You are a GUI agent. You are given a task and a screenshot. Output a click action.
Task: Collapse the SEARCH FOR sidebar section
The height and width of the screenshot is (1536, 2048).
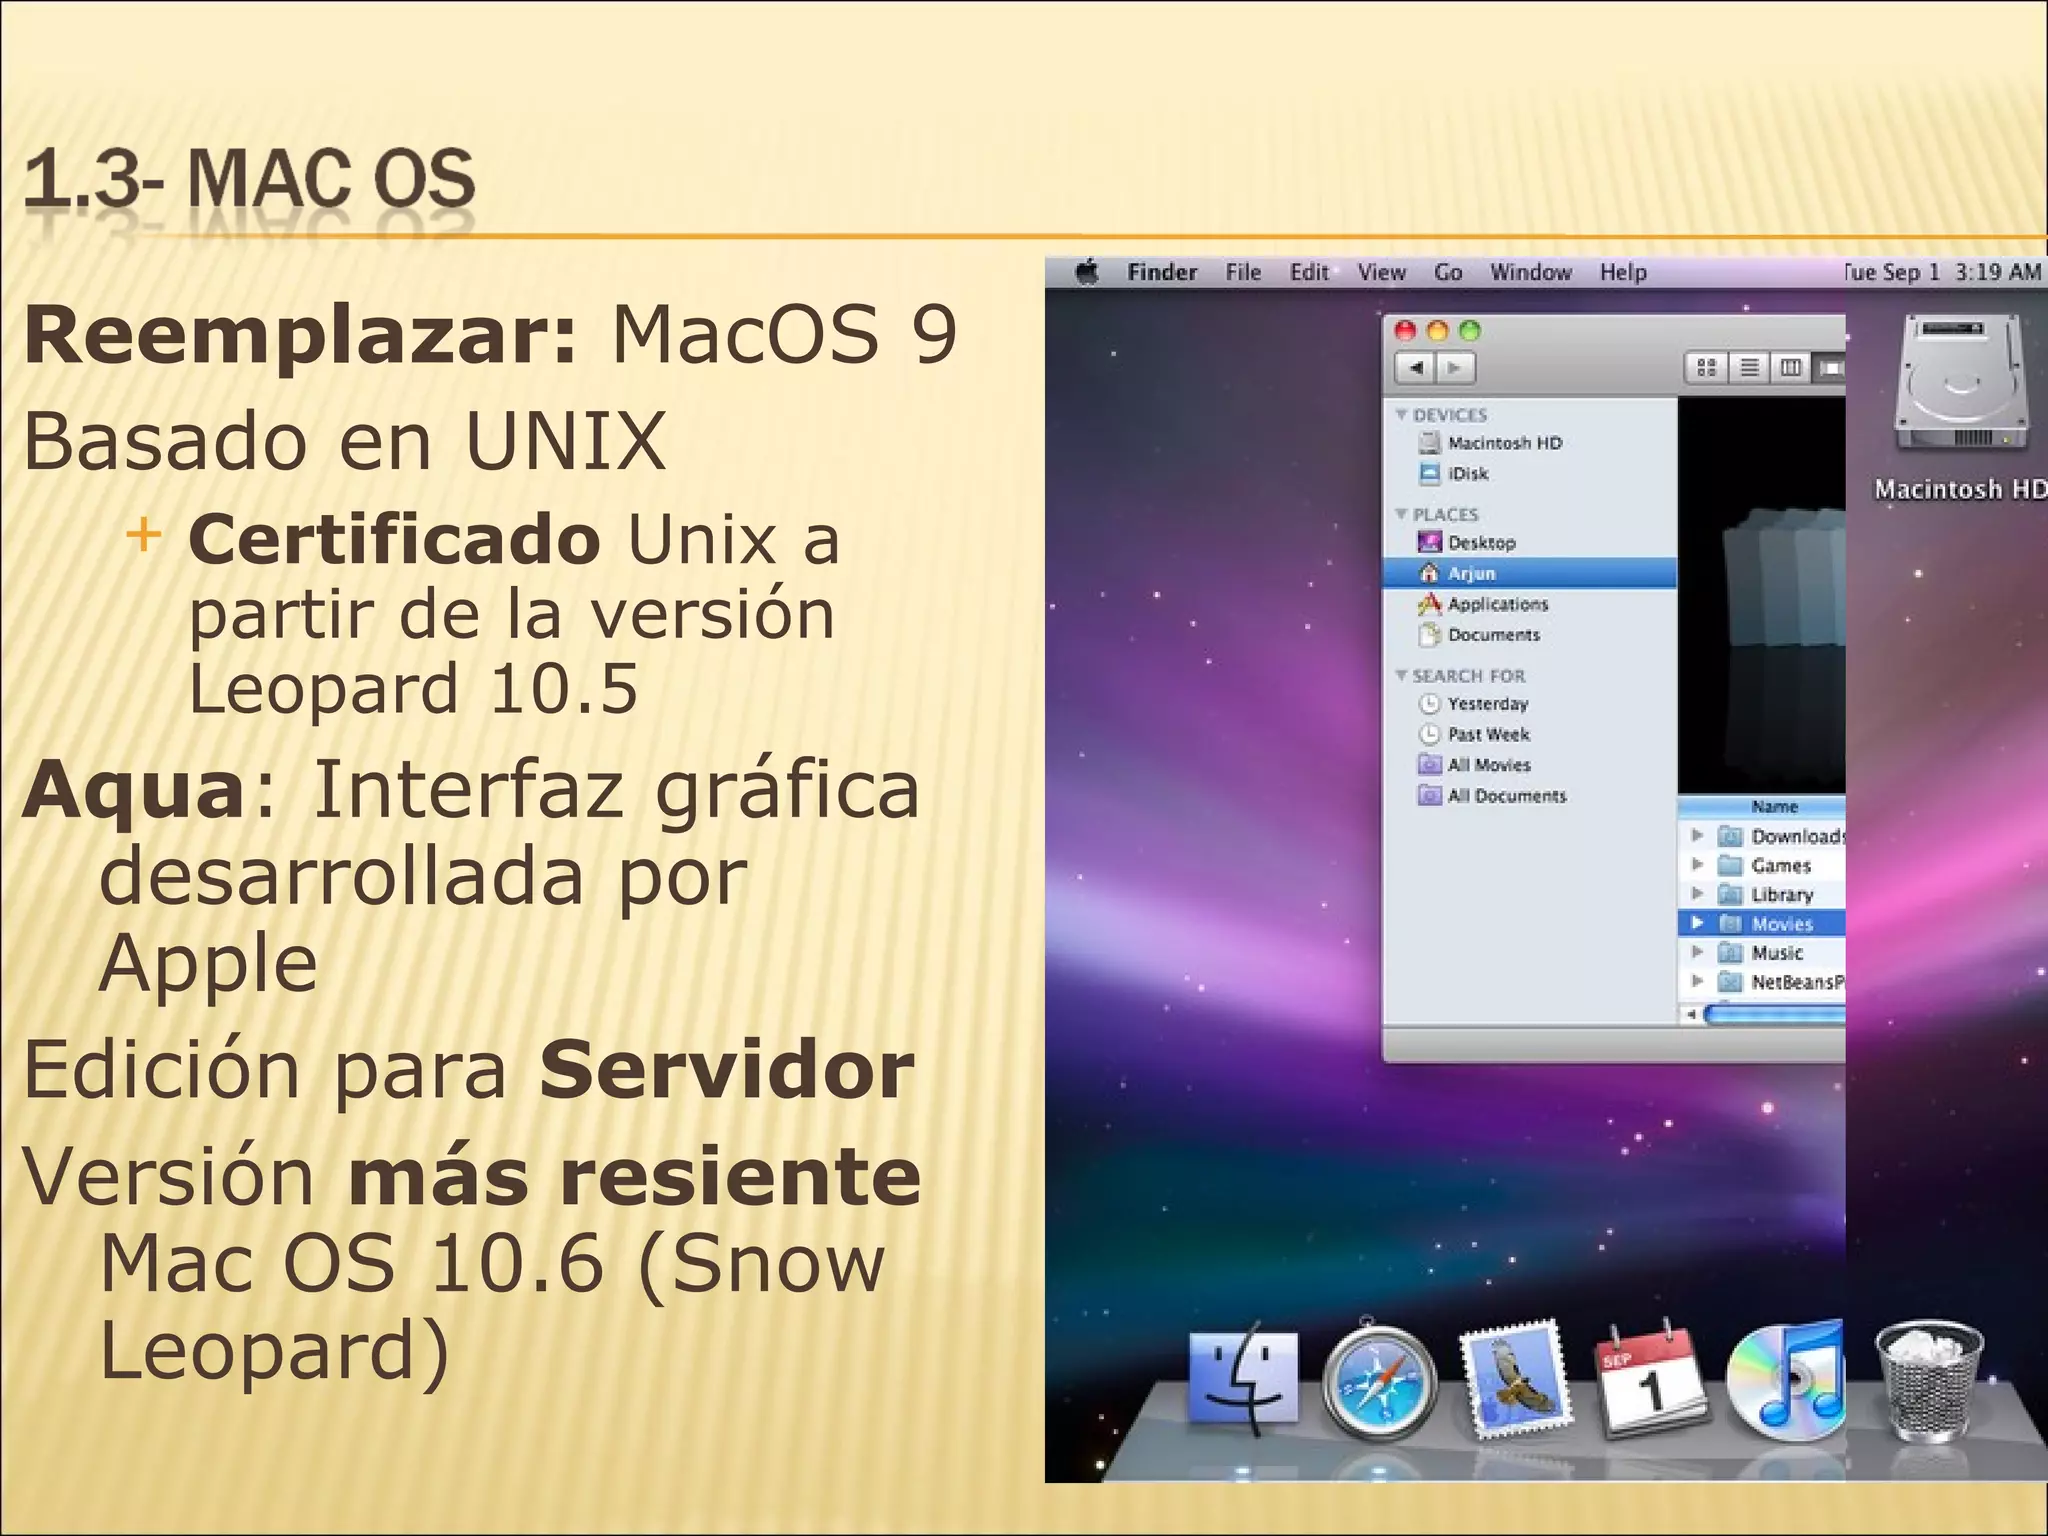(x=1401, y=676)
